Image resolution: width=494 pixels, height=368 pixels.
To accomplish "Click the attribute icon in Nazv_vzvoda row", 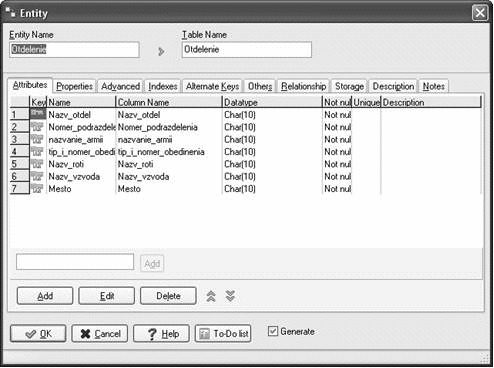I will [x=37, y=176].
